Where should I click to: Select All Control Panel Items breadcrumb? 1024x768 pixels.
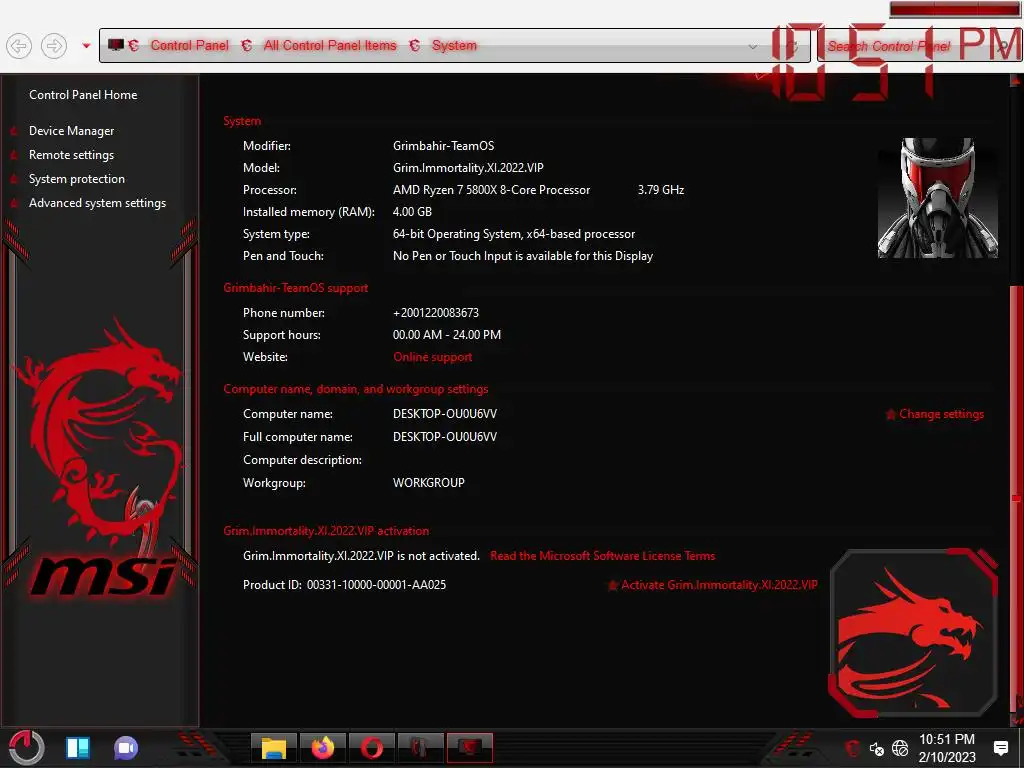330,45
